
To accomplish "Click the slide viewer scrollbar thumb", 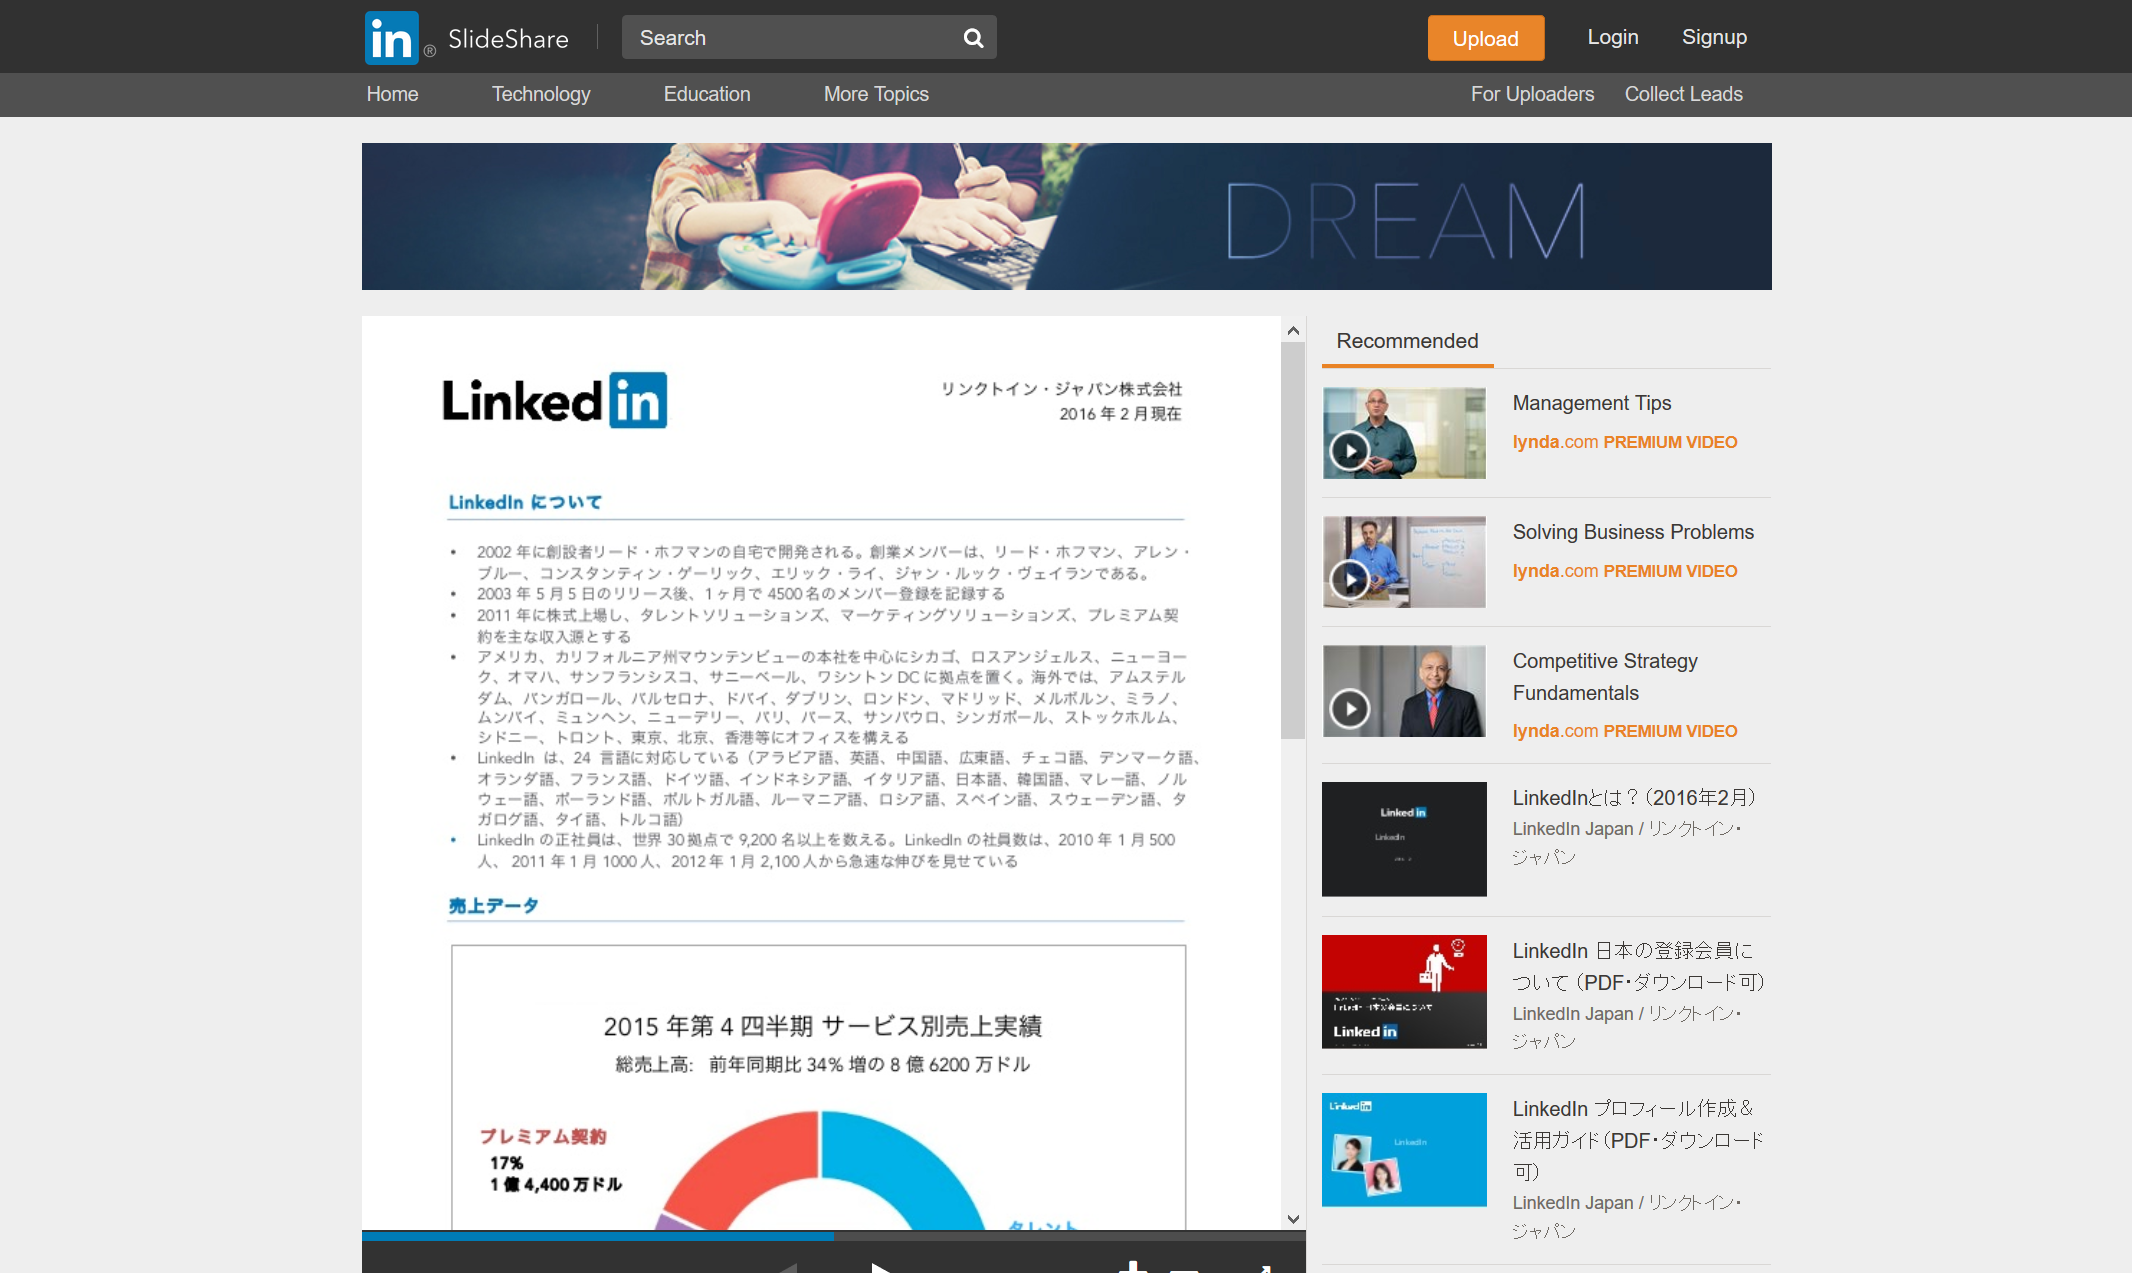I will coord(1293,540).
